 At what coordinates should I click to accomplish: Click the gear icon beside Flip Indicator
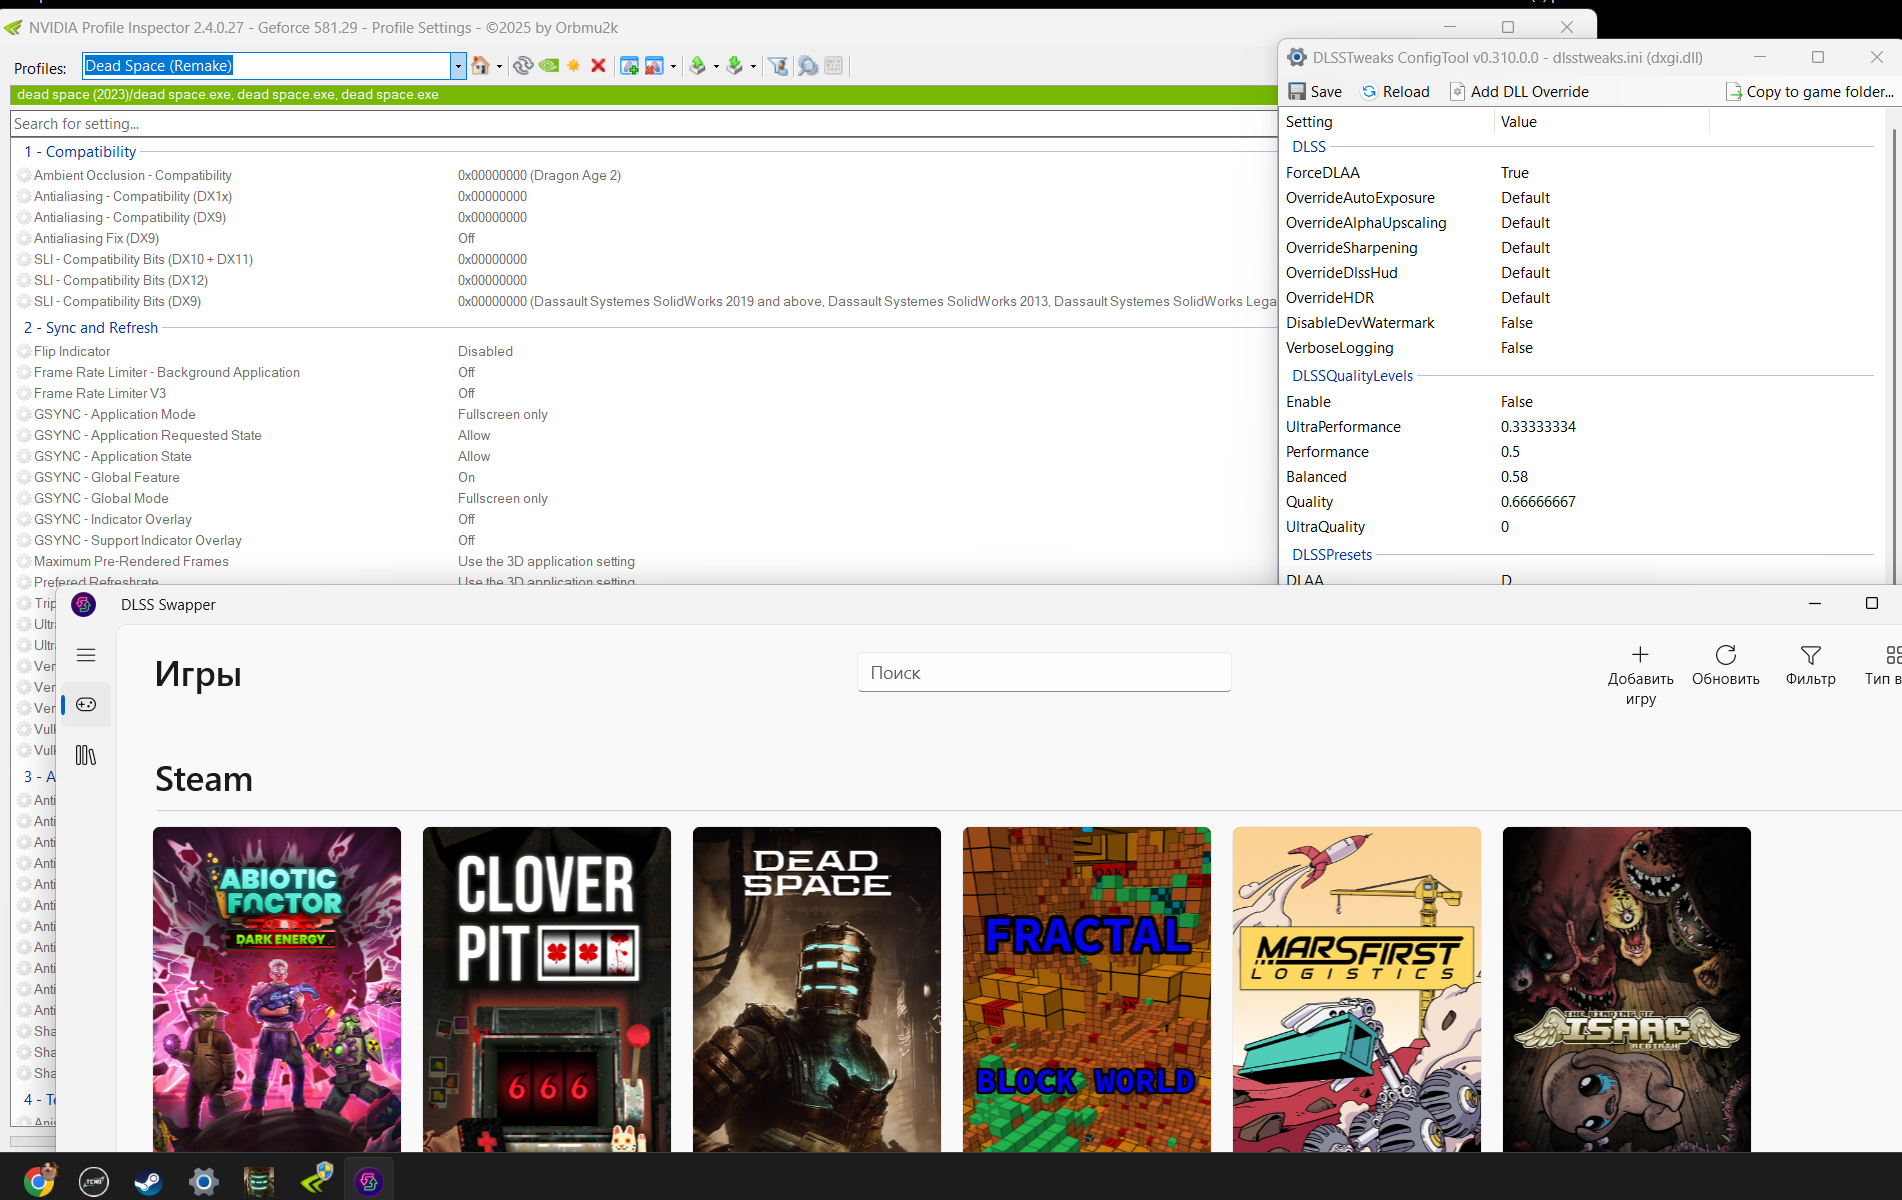click(x=24, y=351)
